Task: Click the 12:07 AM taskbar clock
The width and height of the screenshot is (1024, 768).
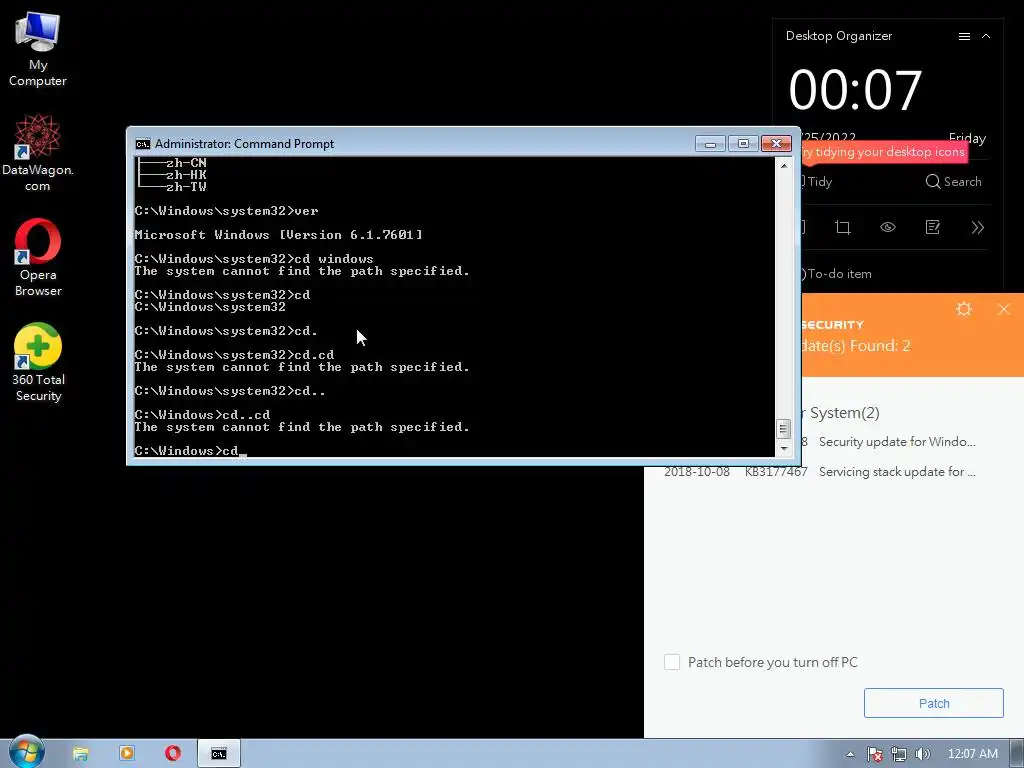Action: [972, 754]
